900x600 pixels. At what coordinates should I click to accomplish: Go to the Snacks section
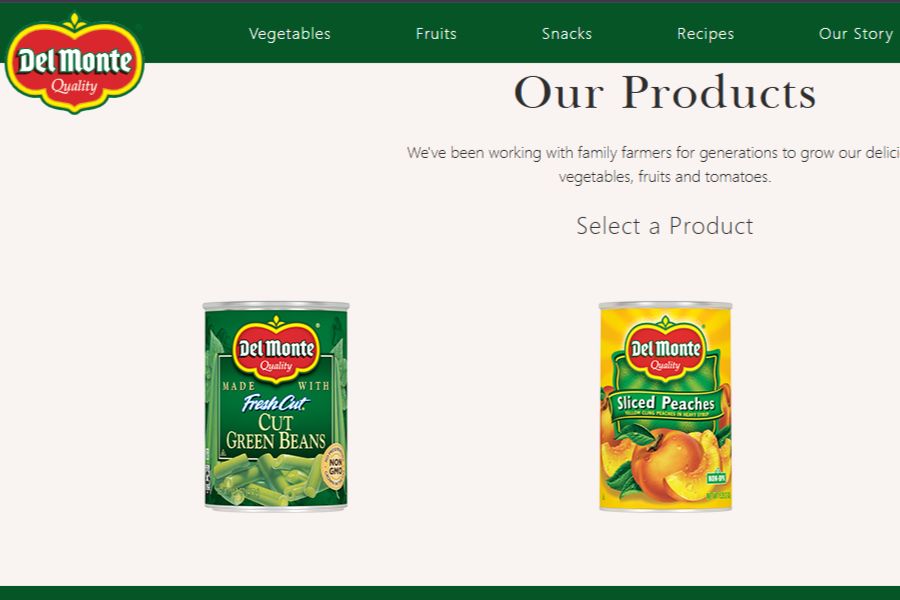click(567, 34)
